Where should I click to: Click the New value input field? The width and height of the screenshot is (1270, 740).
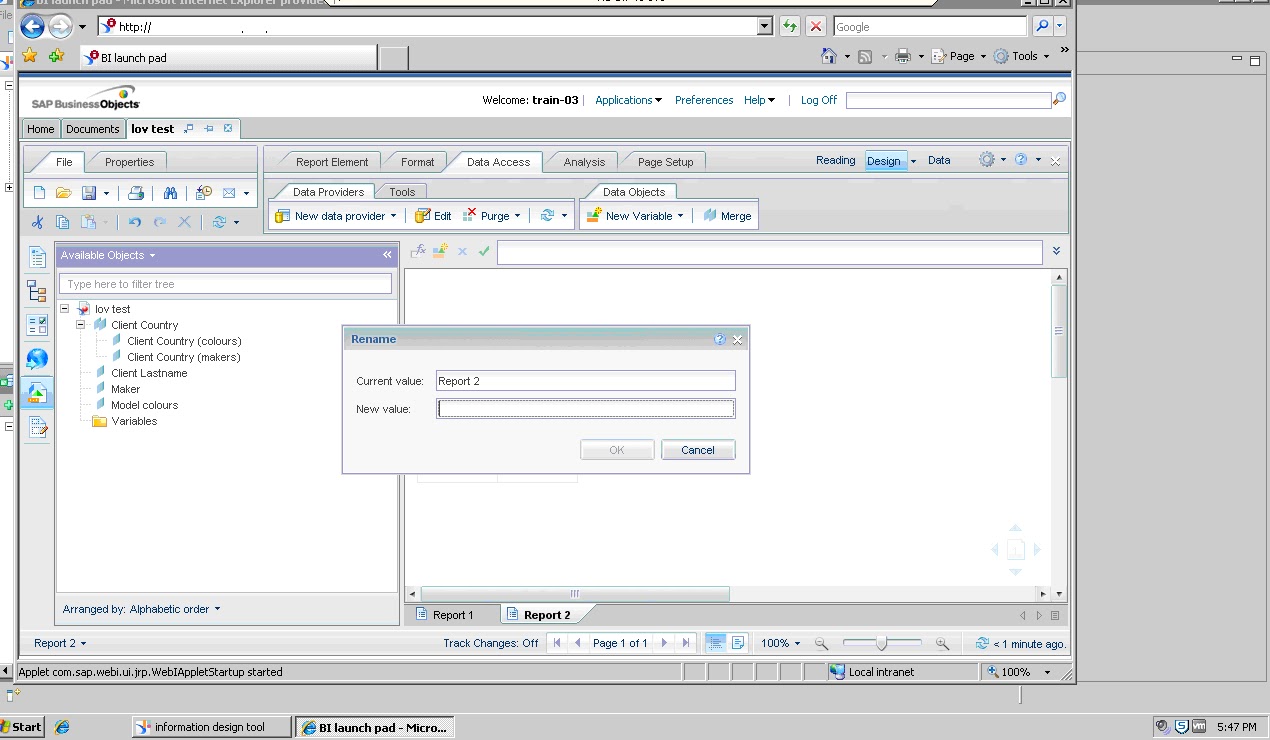point(585,408)
